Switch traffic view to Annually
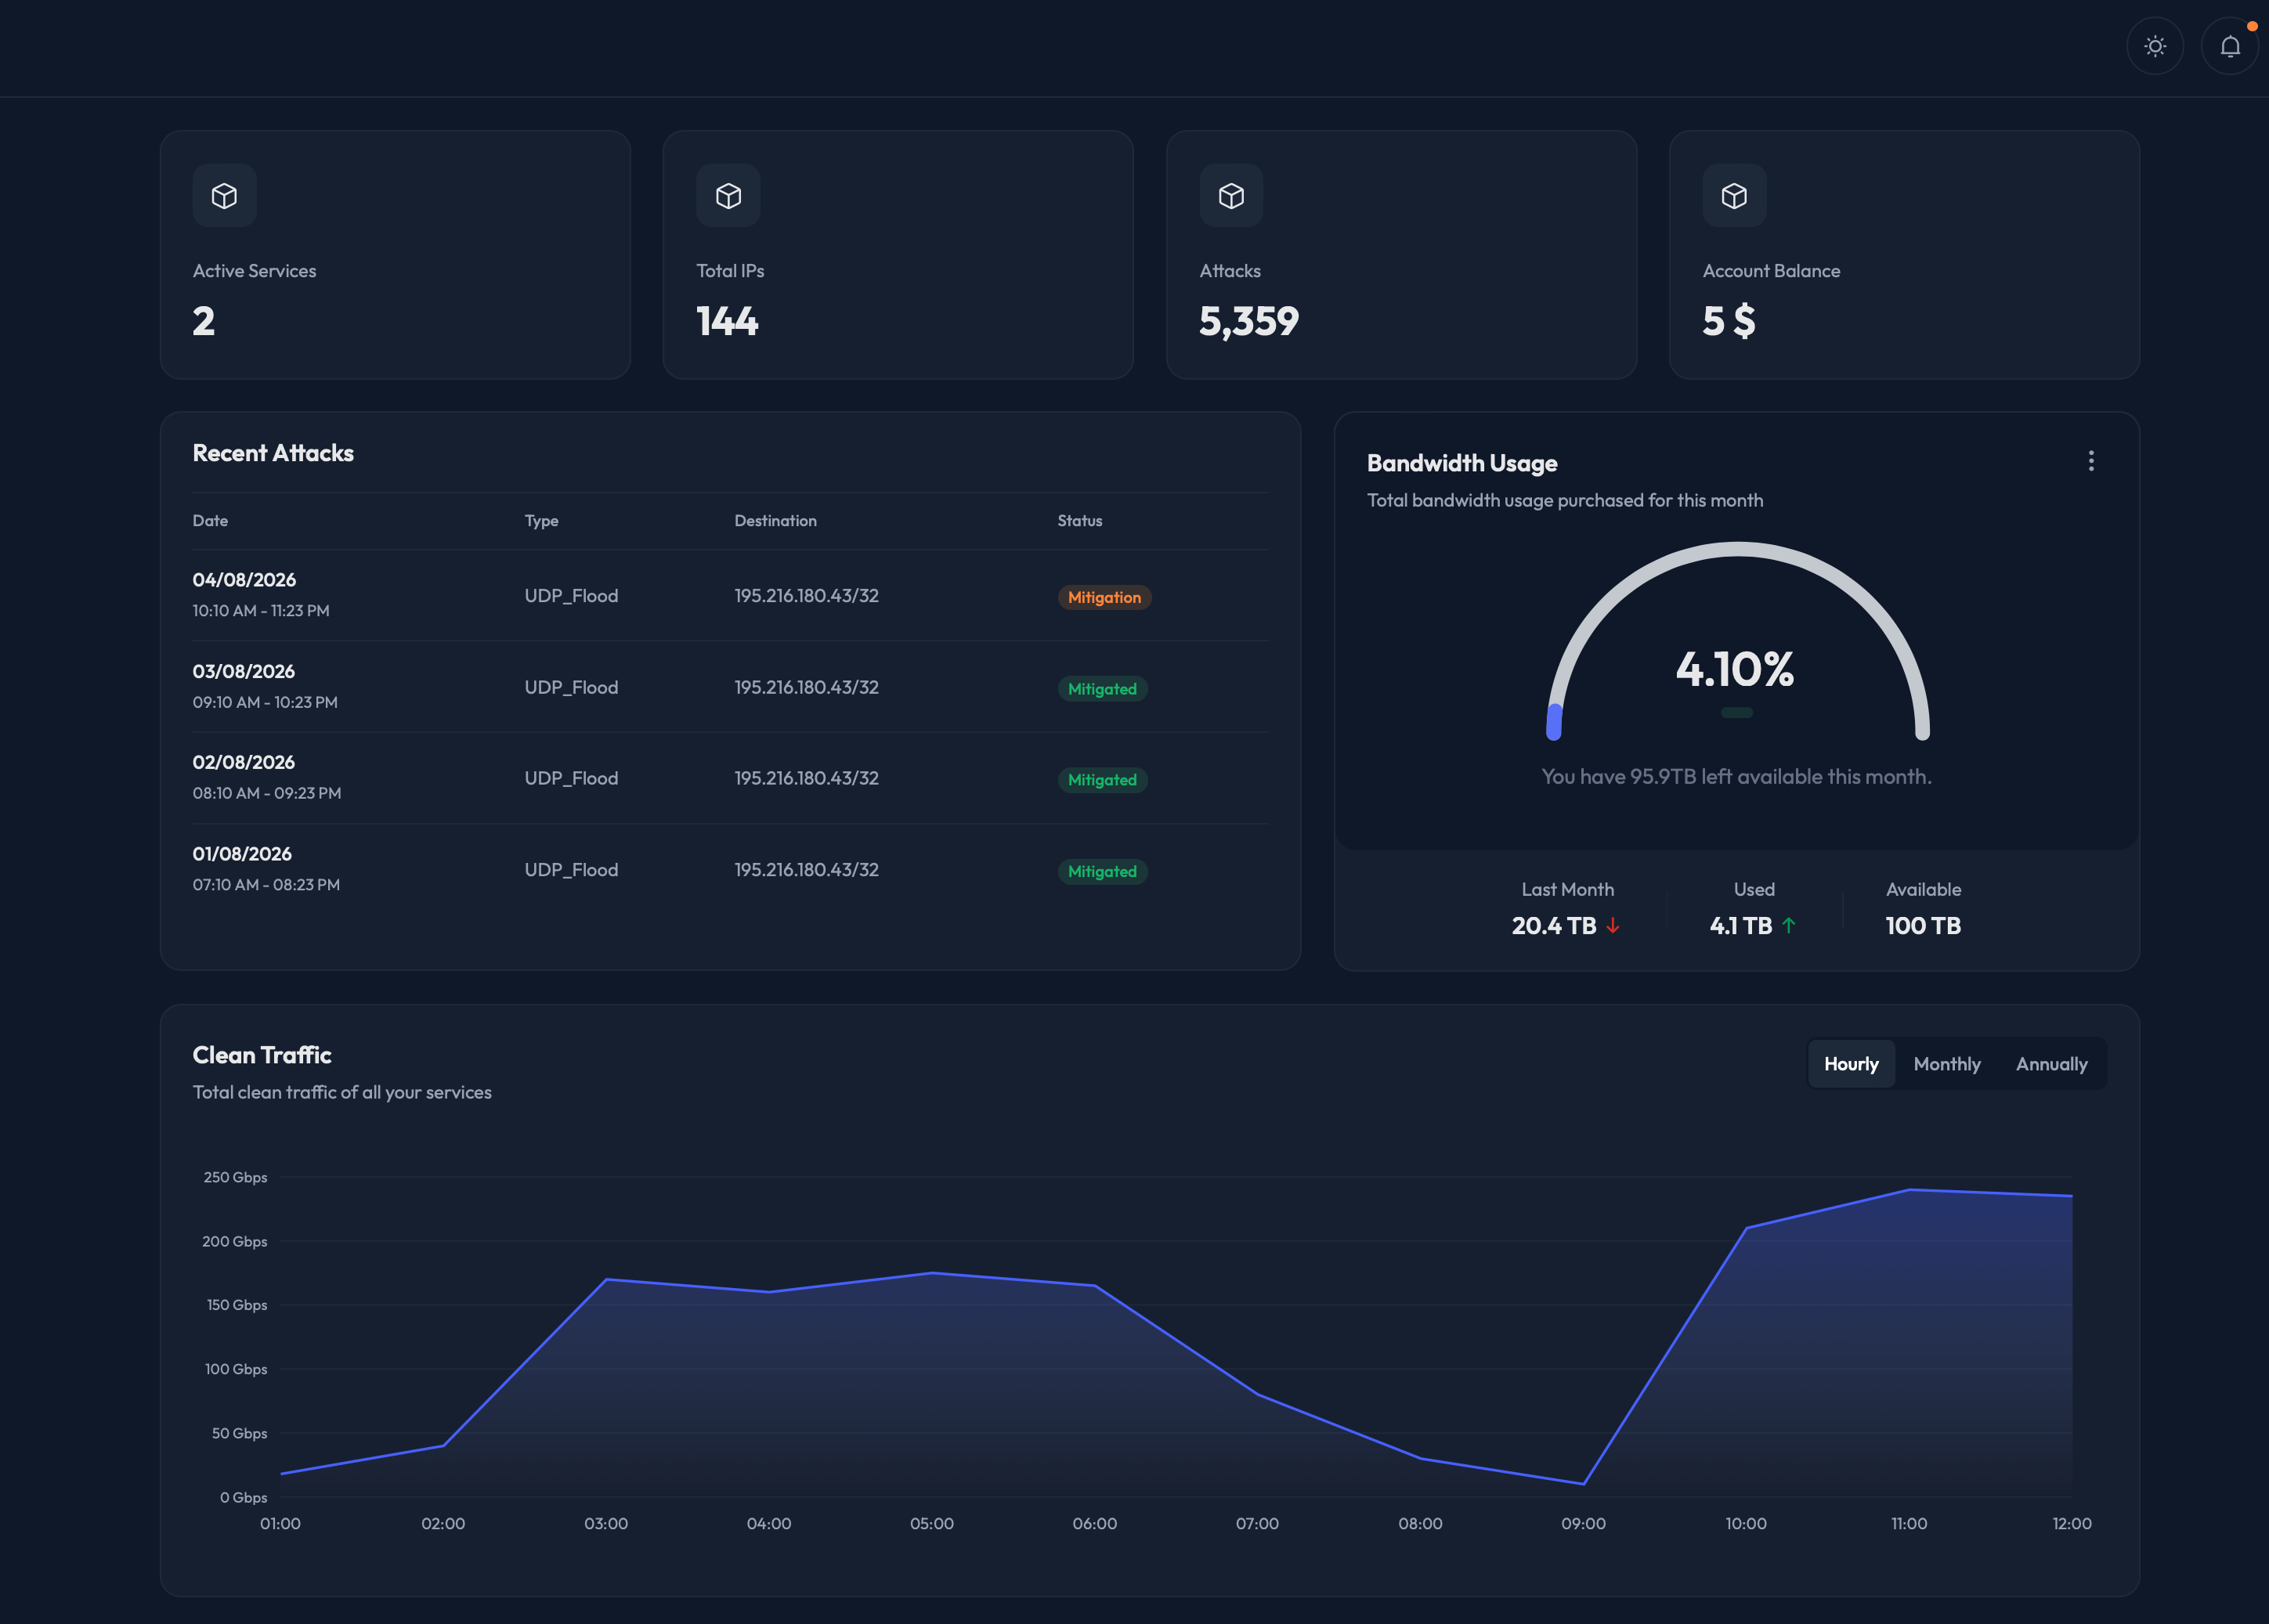 pyautogui.click(x=2051, y=1063)
